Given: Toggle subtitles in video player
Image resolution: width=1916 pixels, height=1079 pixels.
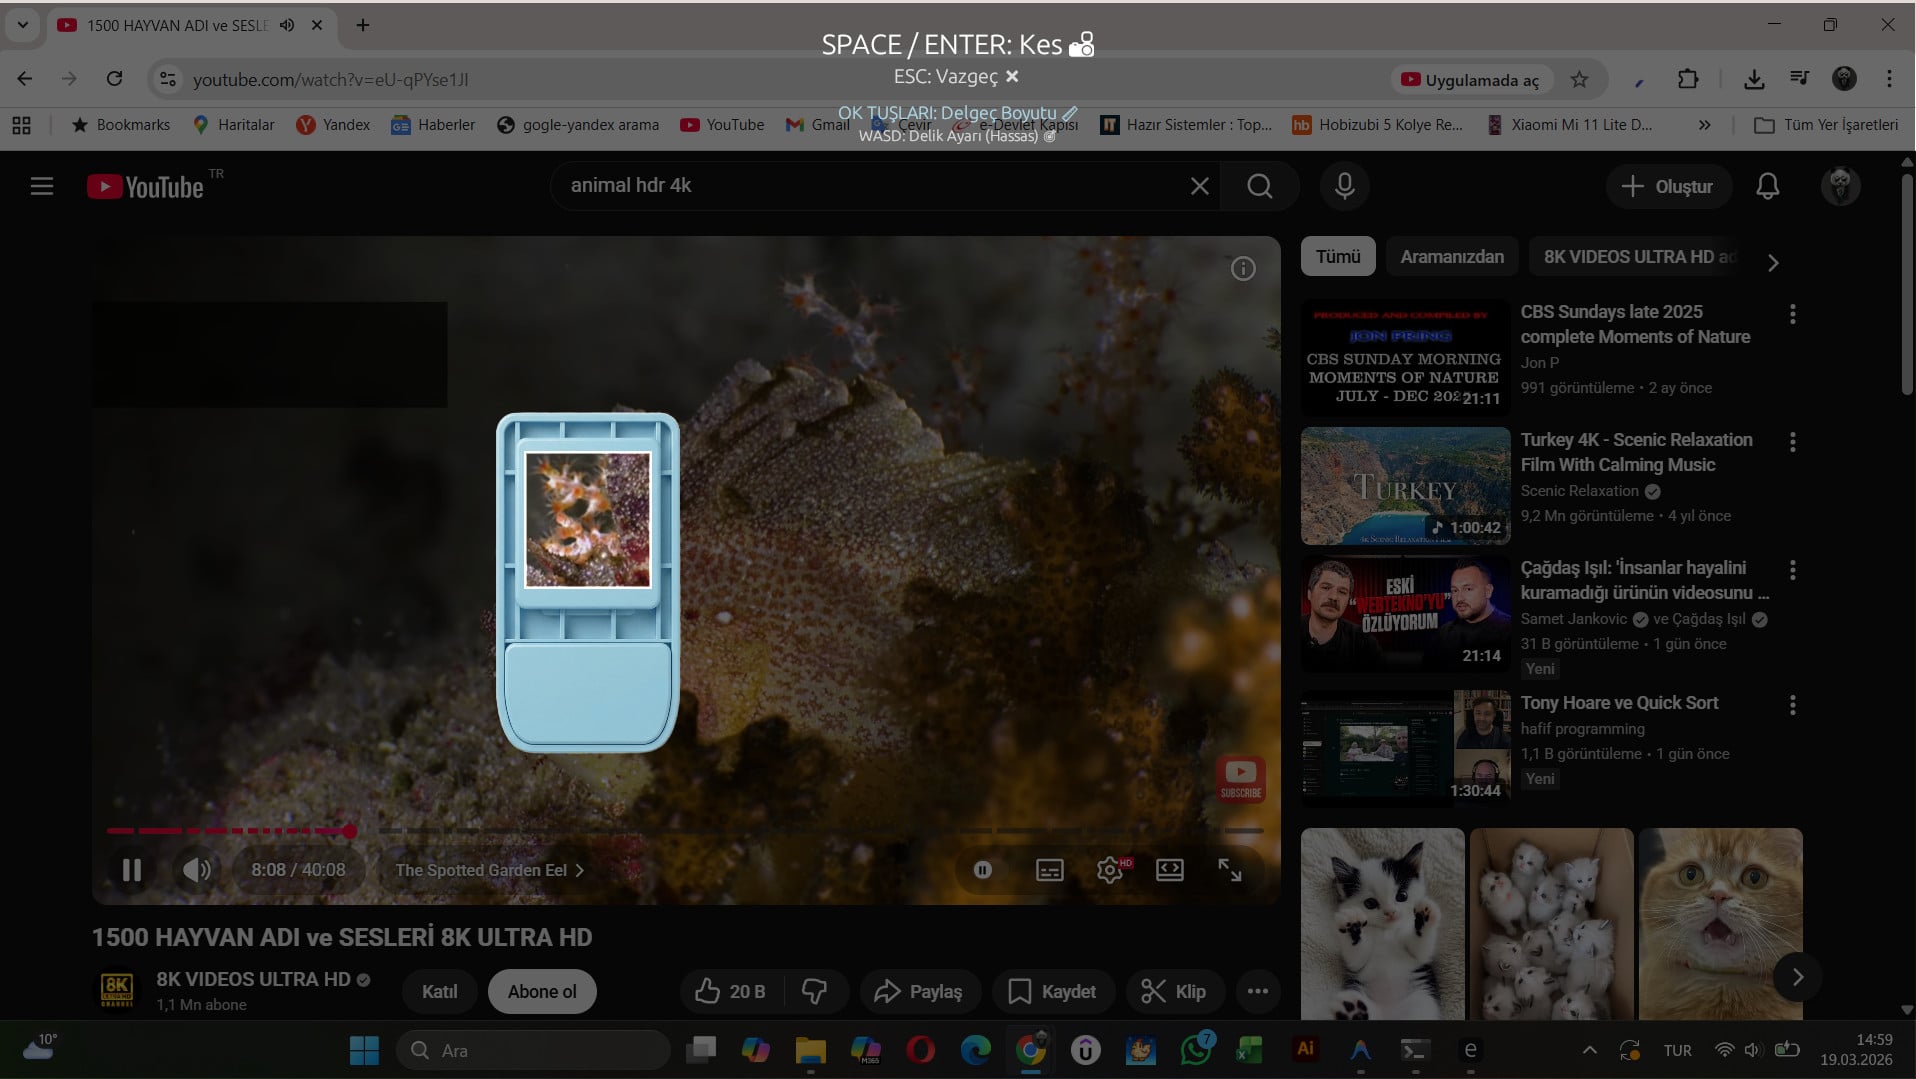Looking at the screenshot, I should tap(1049, 870).
